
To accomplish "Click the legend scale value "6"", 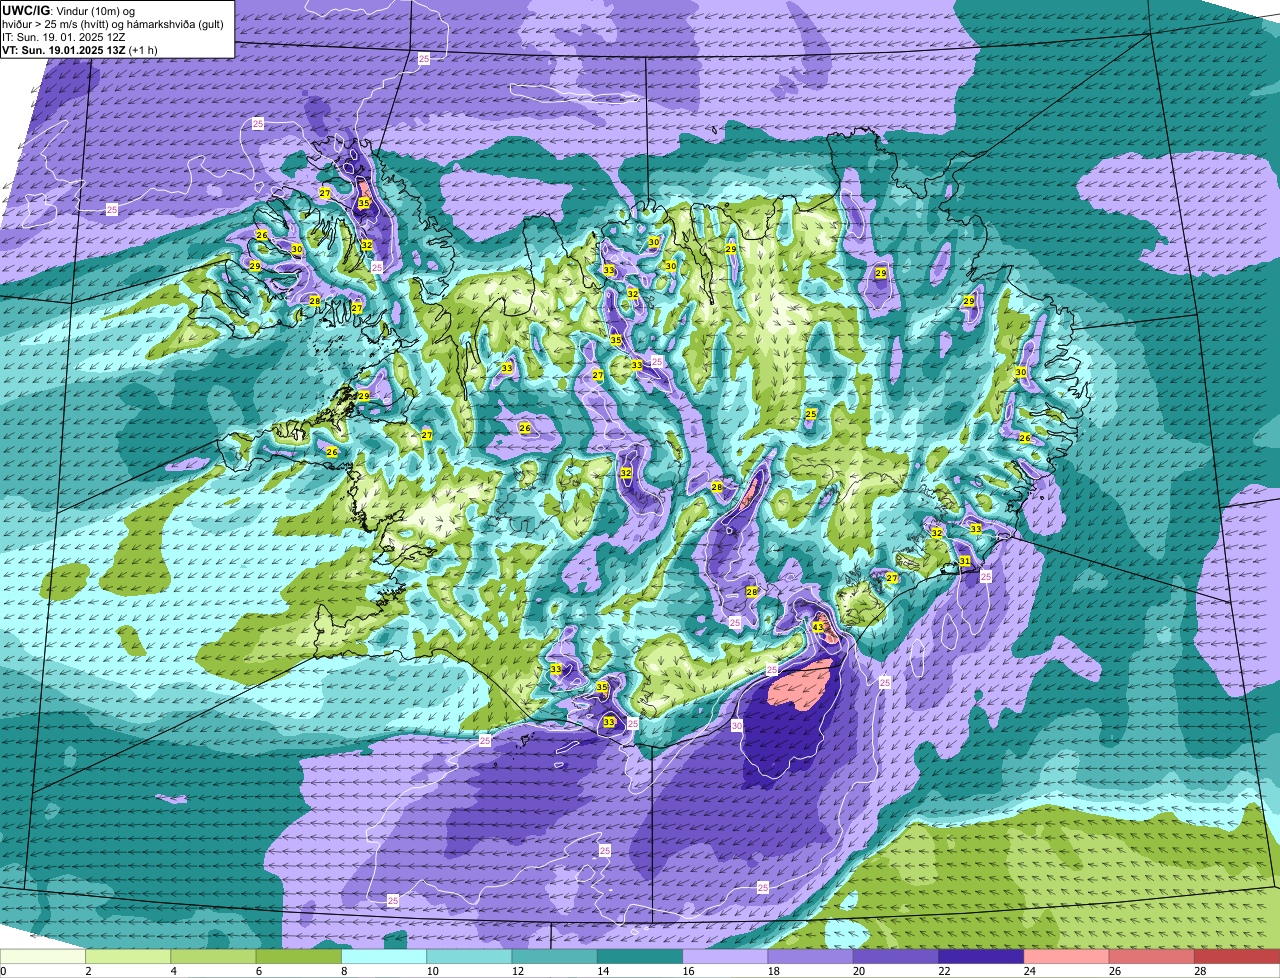I will 258,971.
